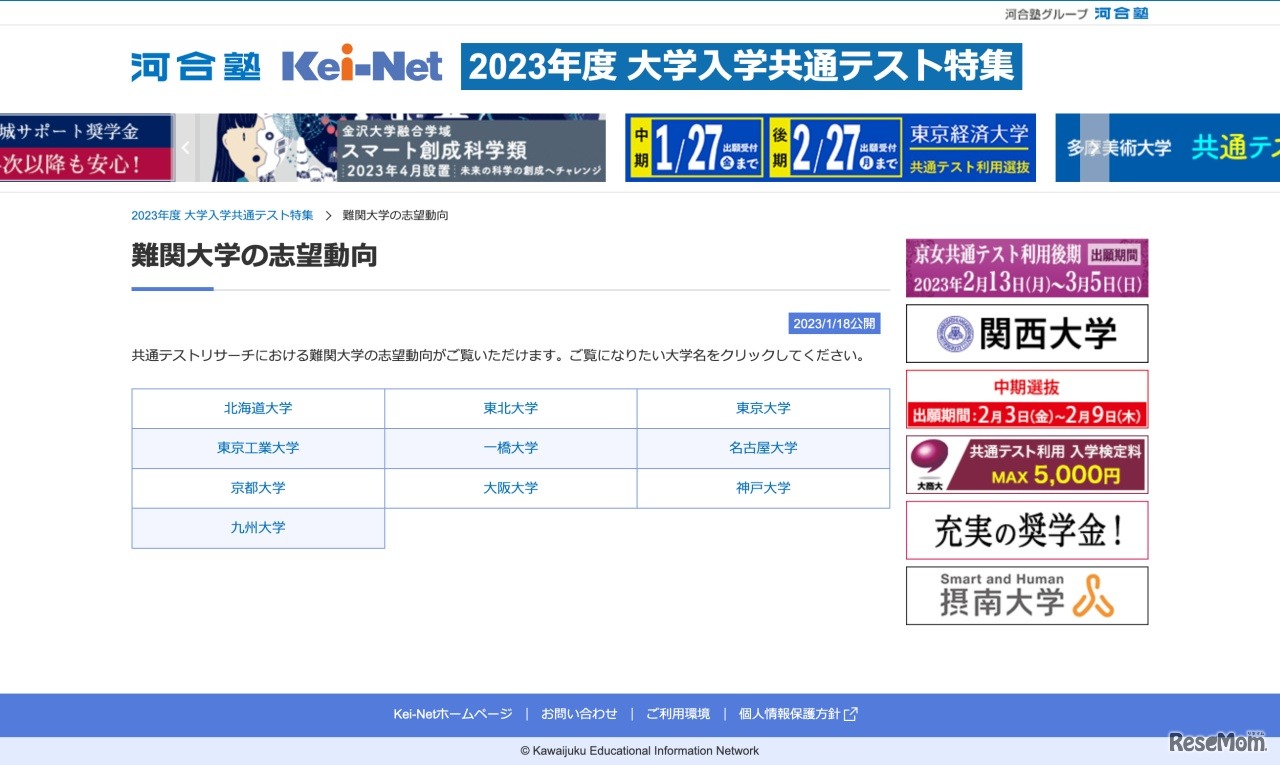1280x765 pixels.
Task: Open the 多摩美術大学 banner in the carousel
Action: [1167, 148]
